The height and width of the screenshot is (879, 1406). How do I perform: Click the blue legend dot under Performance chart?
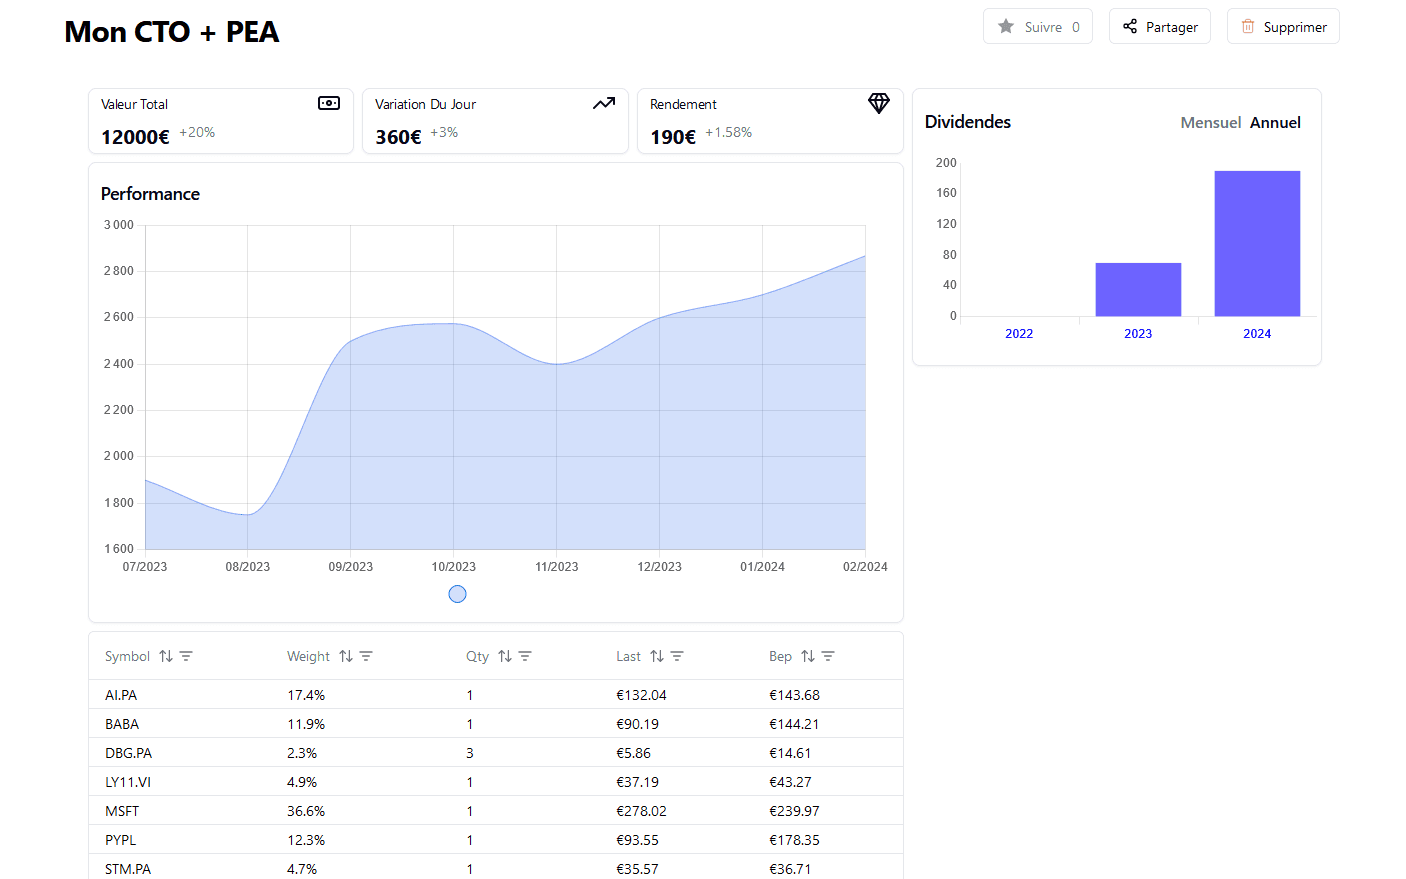click(x=458, y=594)
